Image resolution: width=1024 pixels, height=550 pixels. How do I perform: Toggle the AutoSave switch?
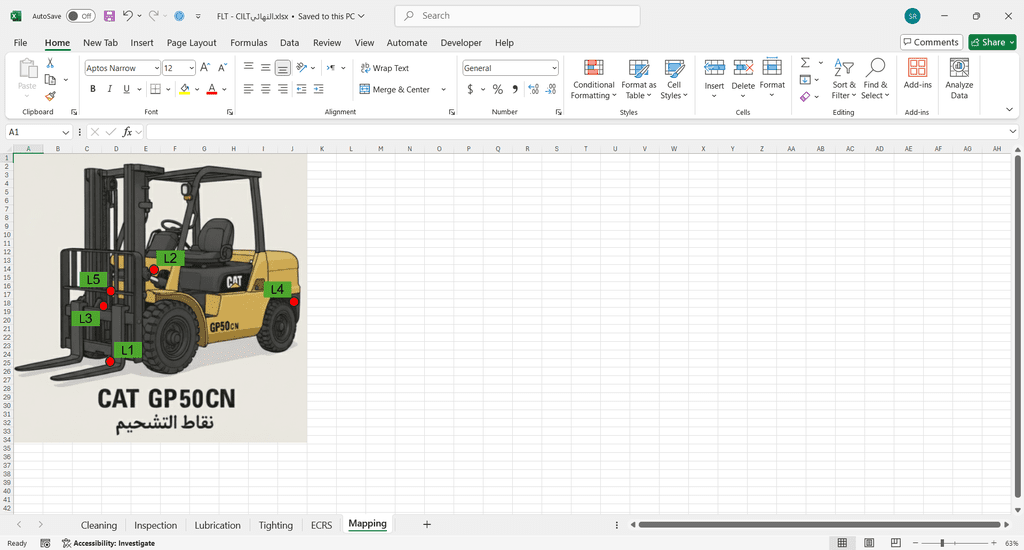tap(81, 16)
